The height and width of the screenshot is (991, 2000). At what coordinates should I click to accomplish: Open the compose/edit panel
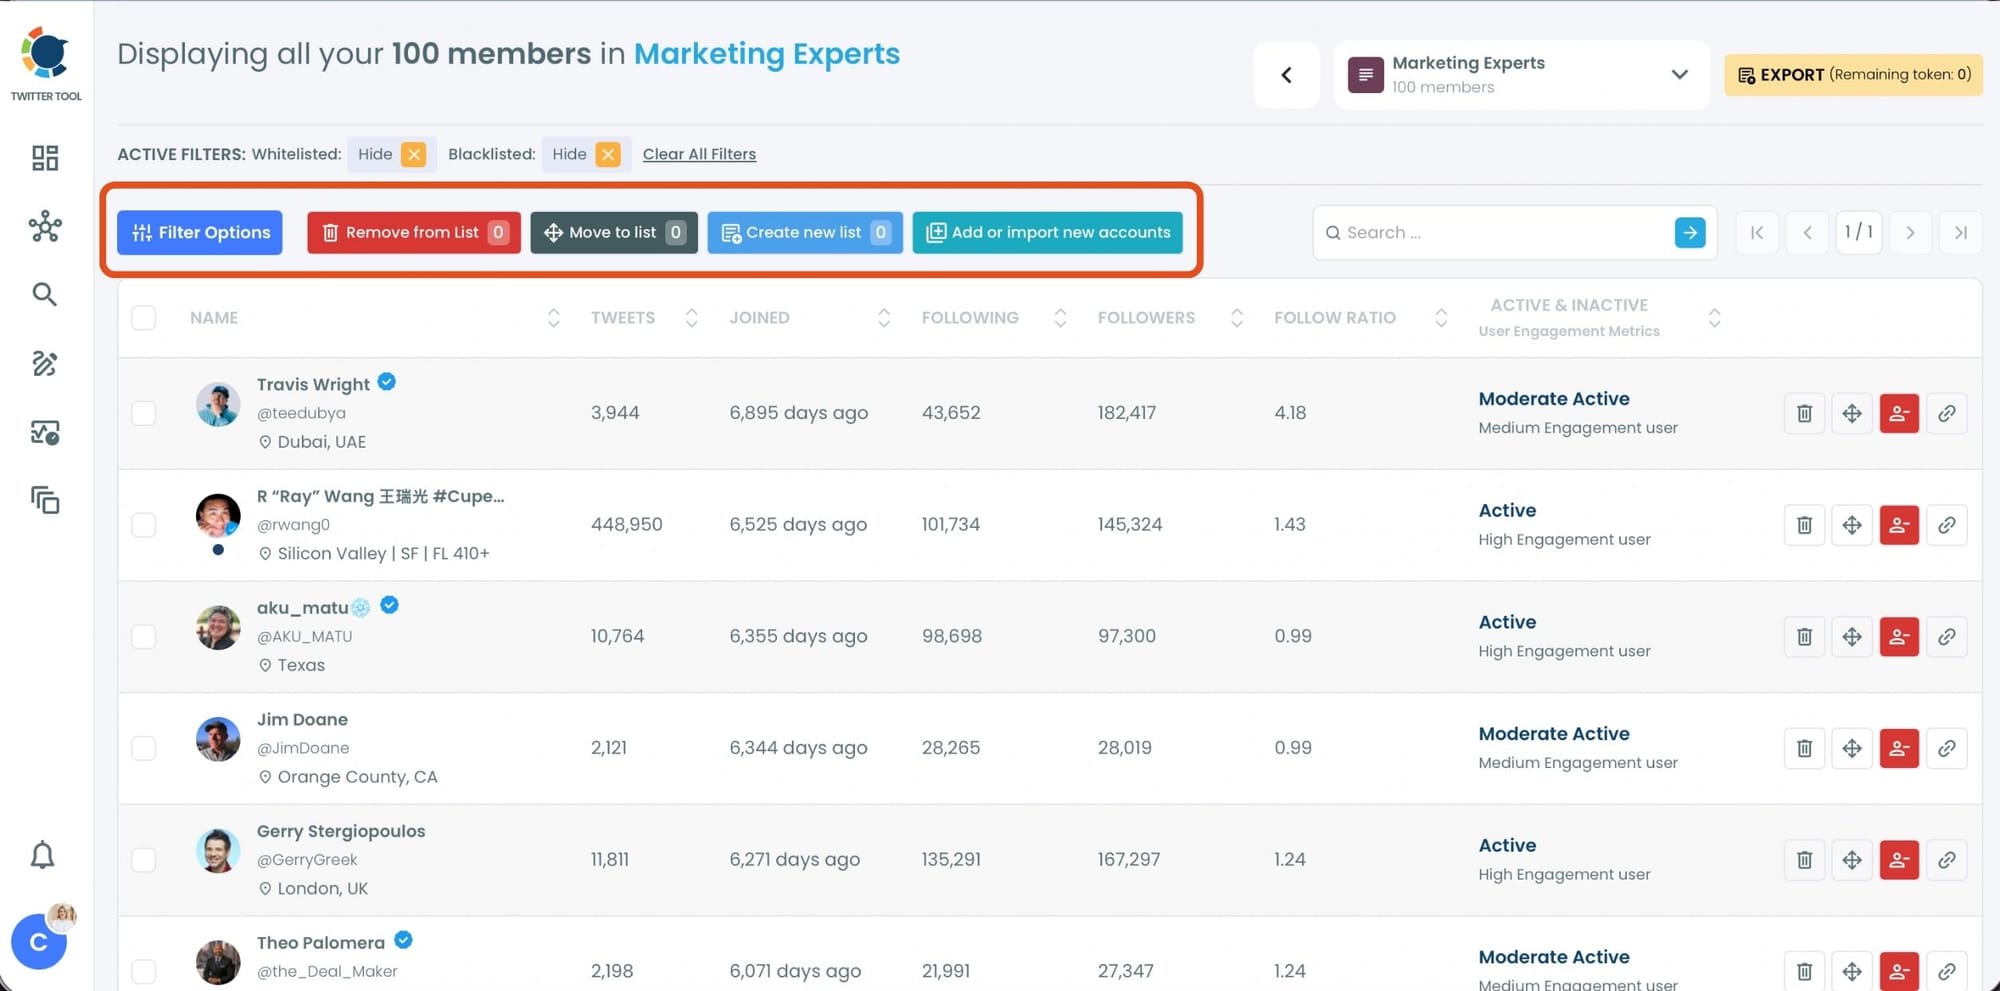pos(44,364)
